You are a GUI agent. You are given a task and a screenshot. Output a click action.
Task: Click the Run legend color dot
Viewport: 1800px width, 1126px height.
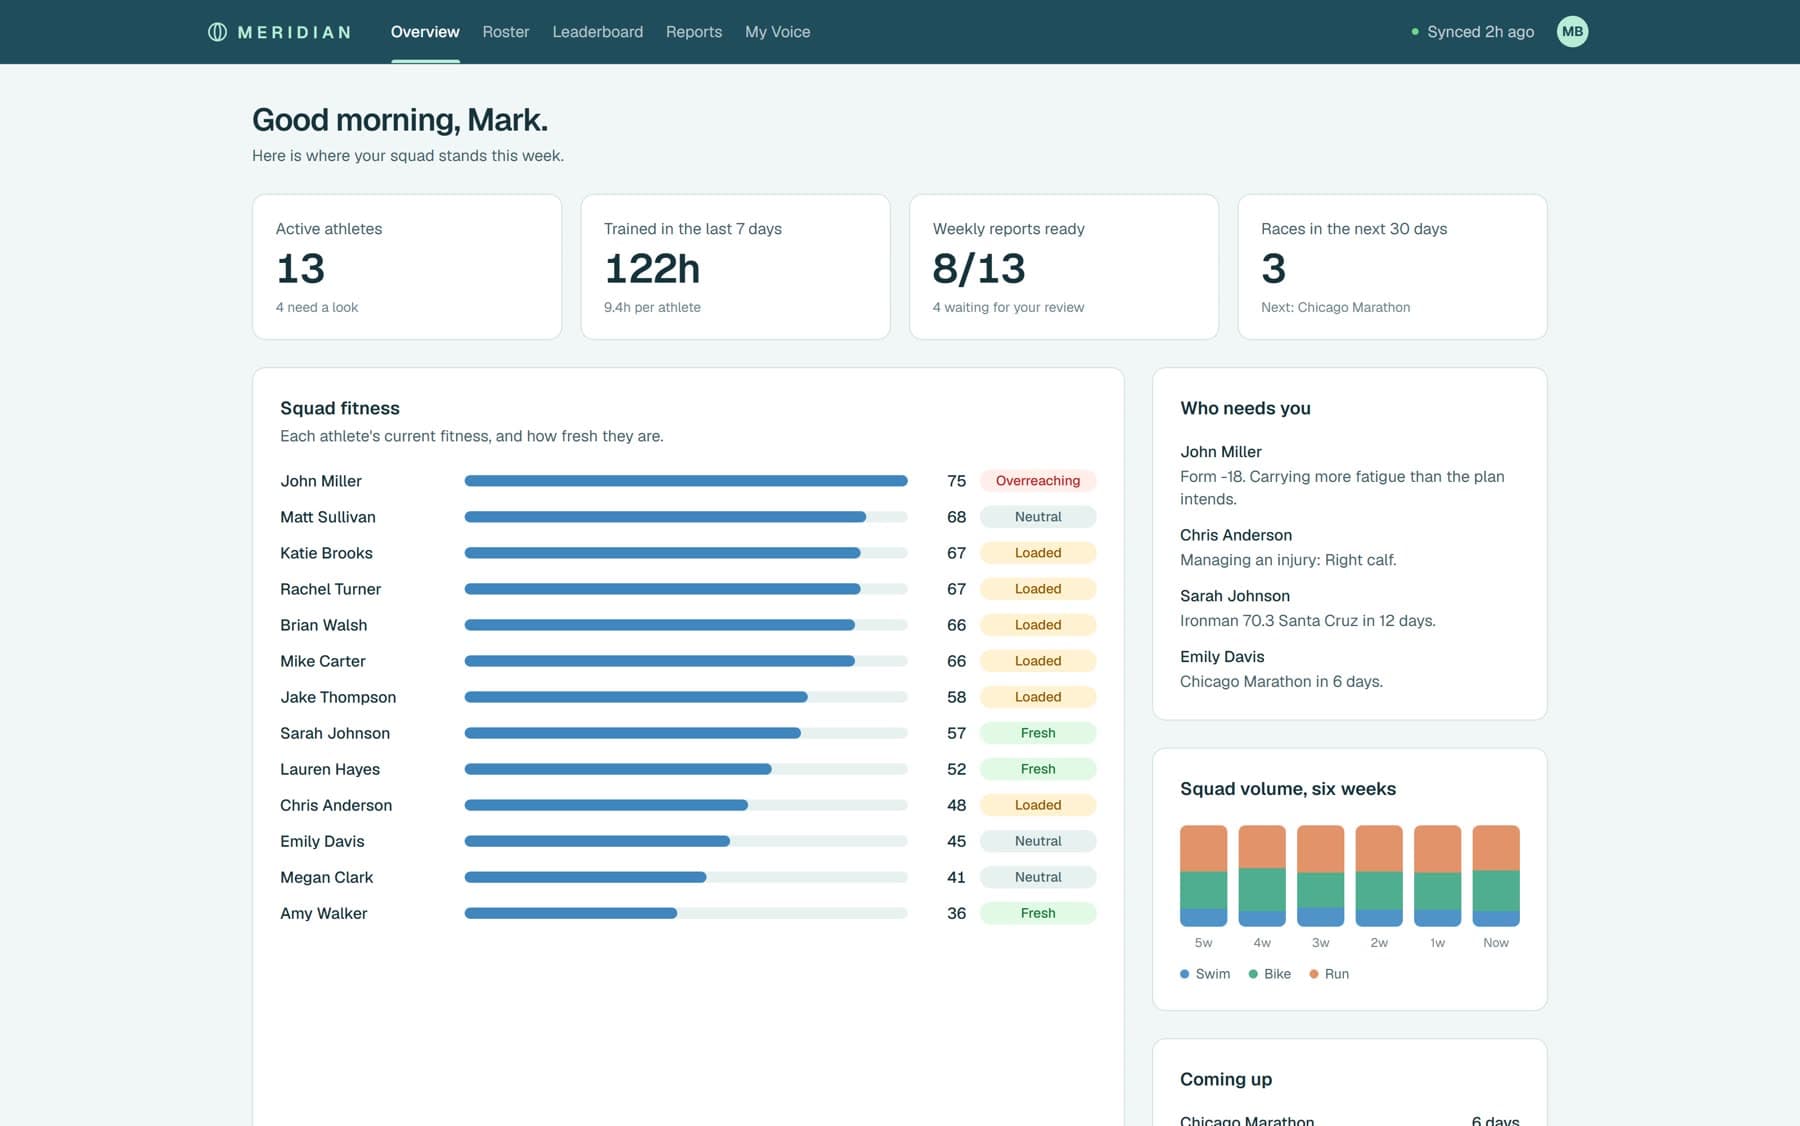pyautogui.click(x=1314, y=974)
